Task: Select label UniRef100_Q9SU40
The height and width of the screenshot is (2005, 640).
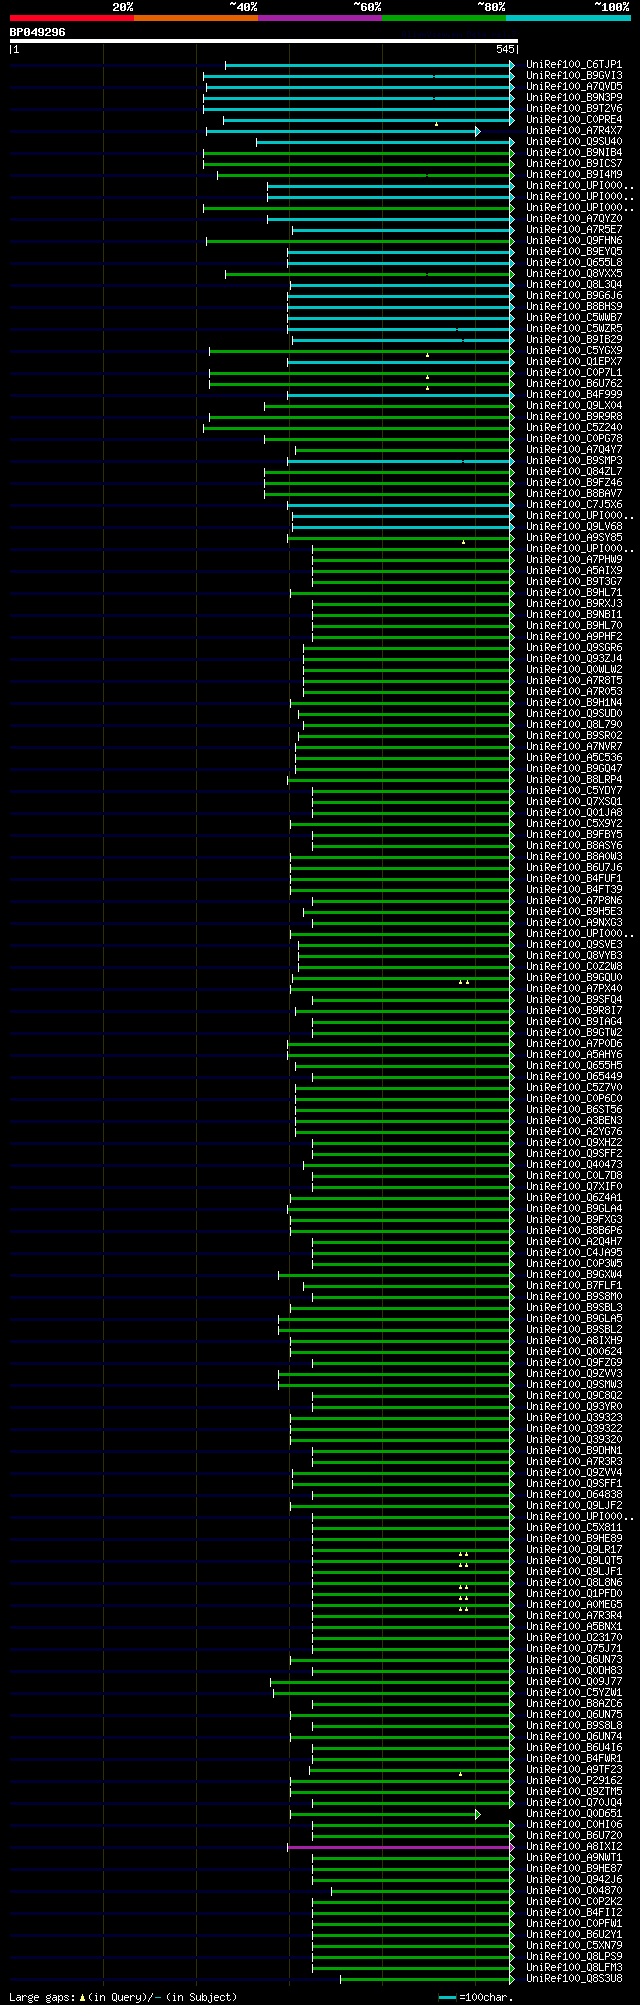Action: click(574, 142)
